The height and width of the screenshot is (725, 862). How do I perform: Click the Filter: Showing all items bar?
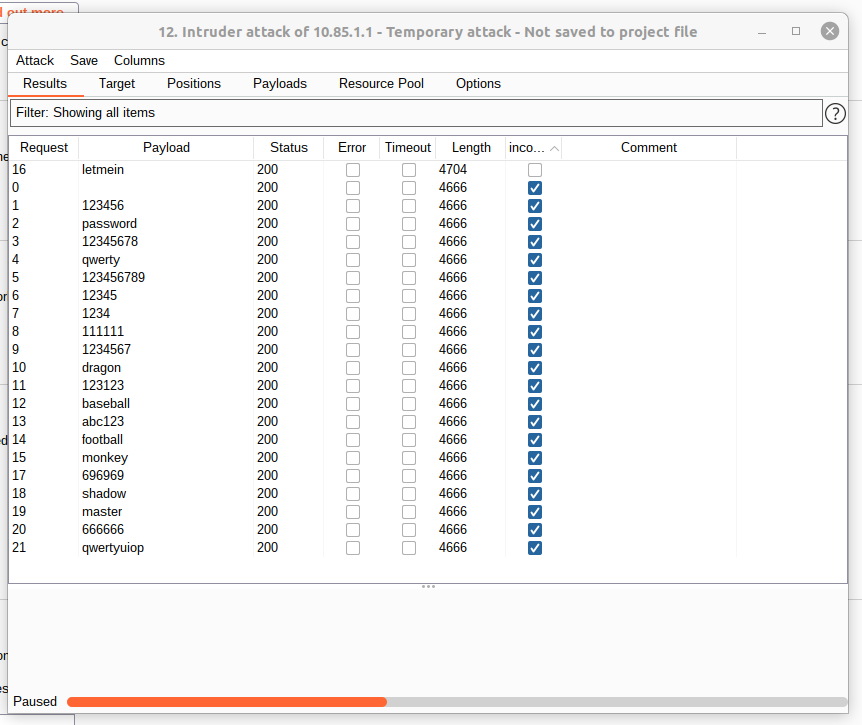tap(416, 113)
